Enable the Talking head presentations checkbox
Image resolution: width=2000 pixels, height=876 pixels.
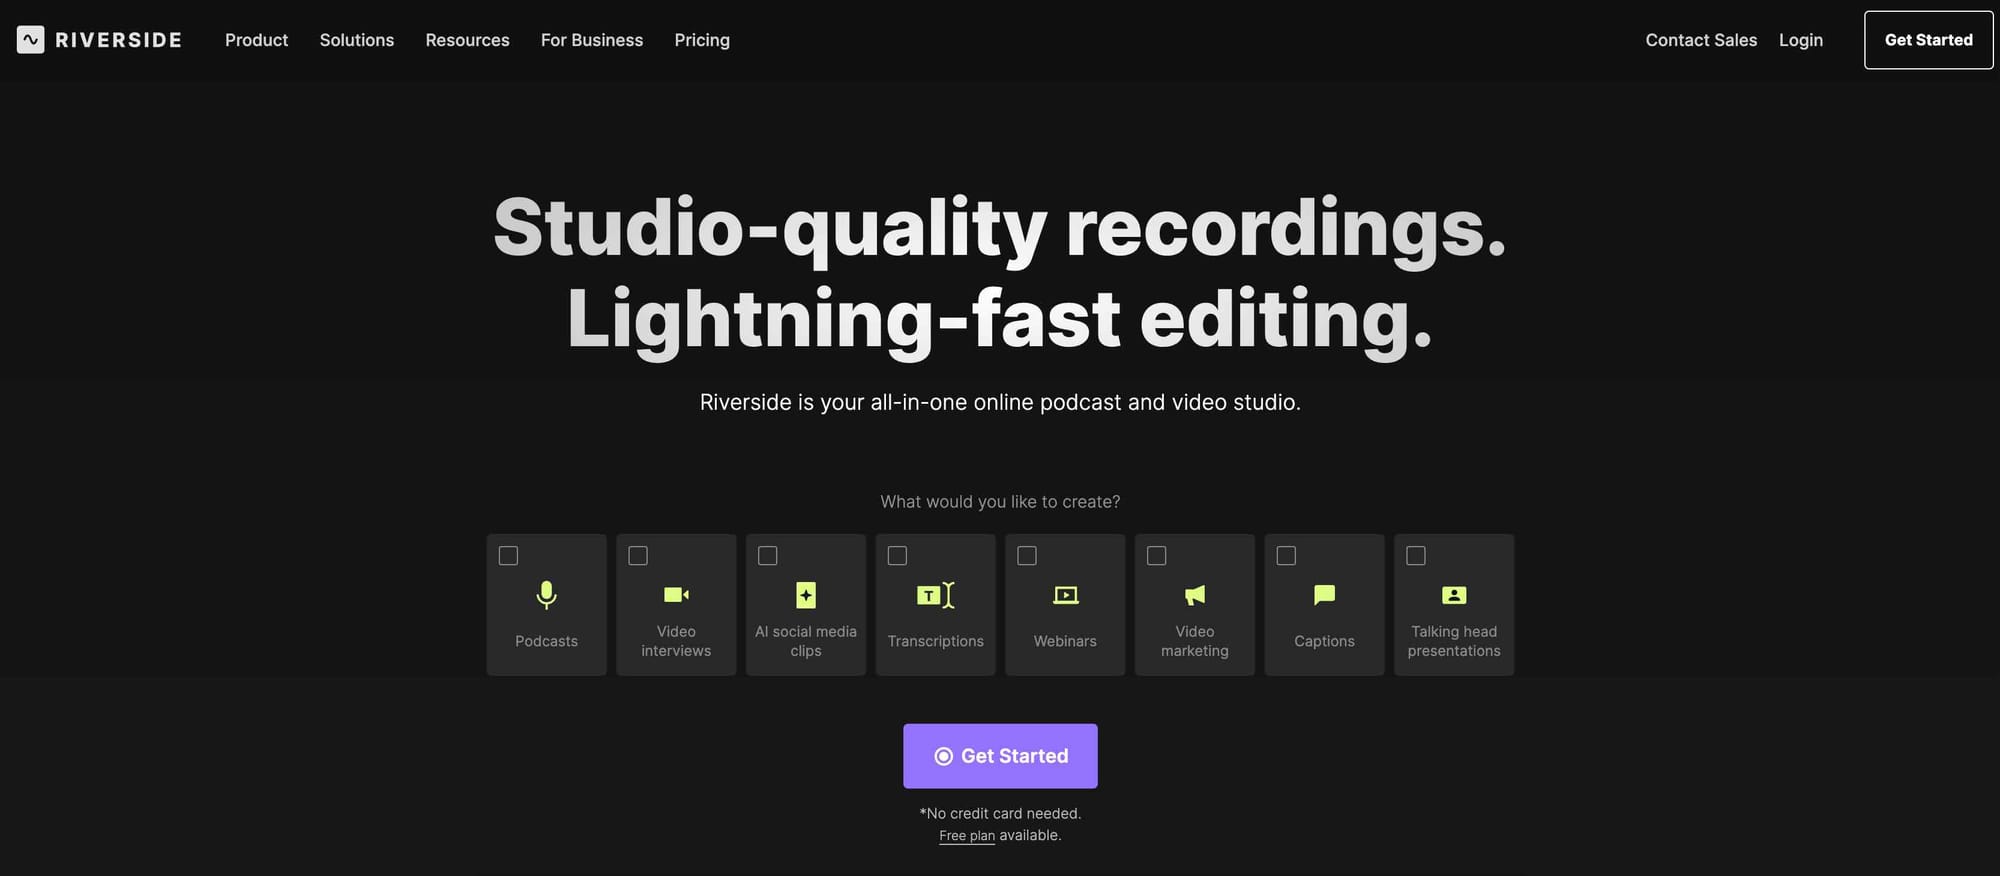1416,555
